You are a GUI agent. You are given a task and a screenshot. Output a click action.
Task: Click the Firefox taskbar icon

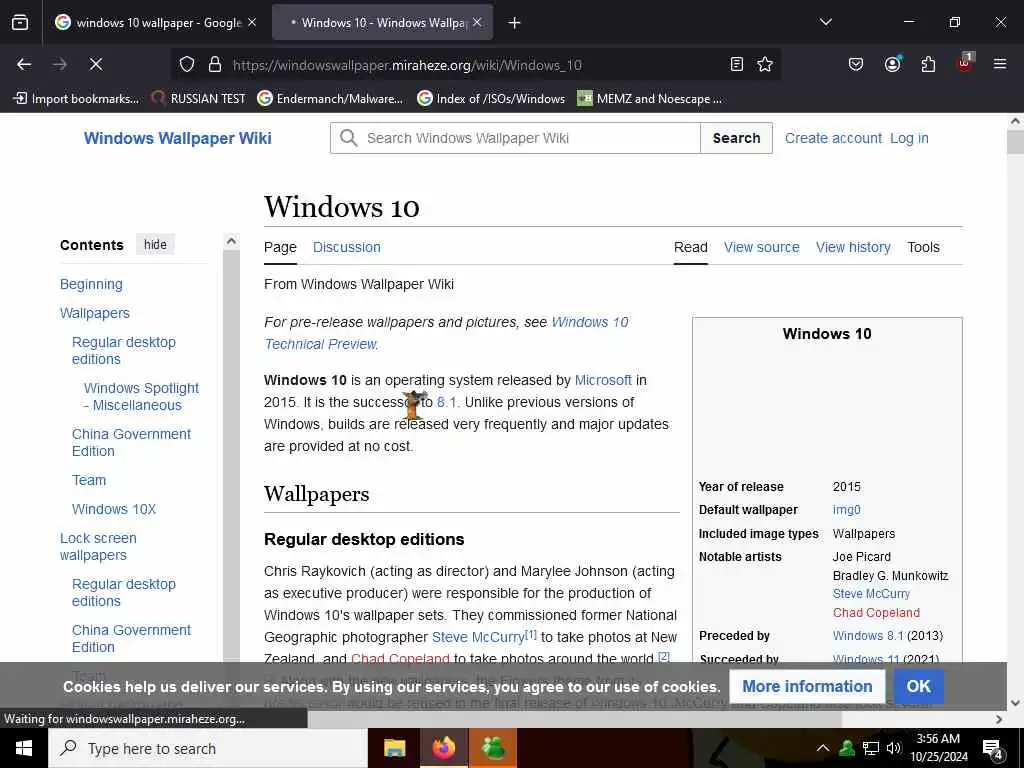(x=443, y=748)
